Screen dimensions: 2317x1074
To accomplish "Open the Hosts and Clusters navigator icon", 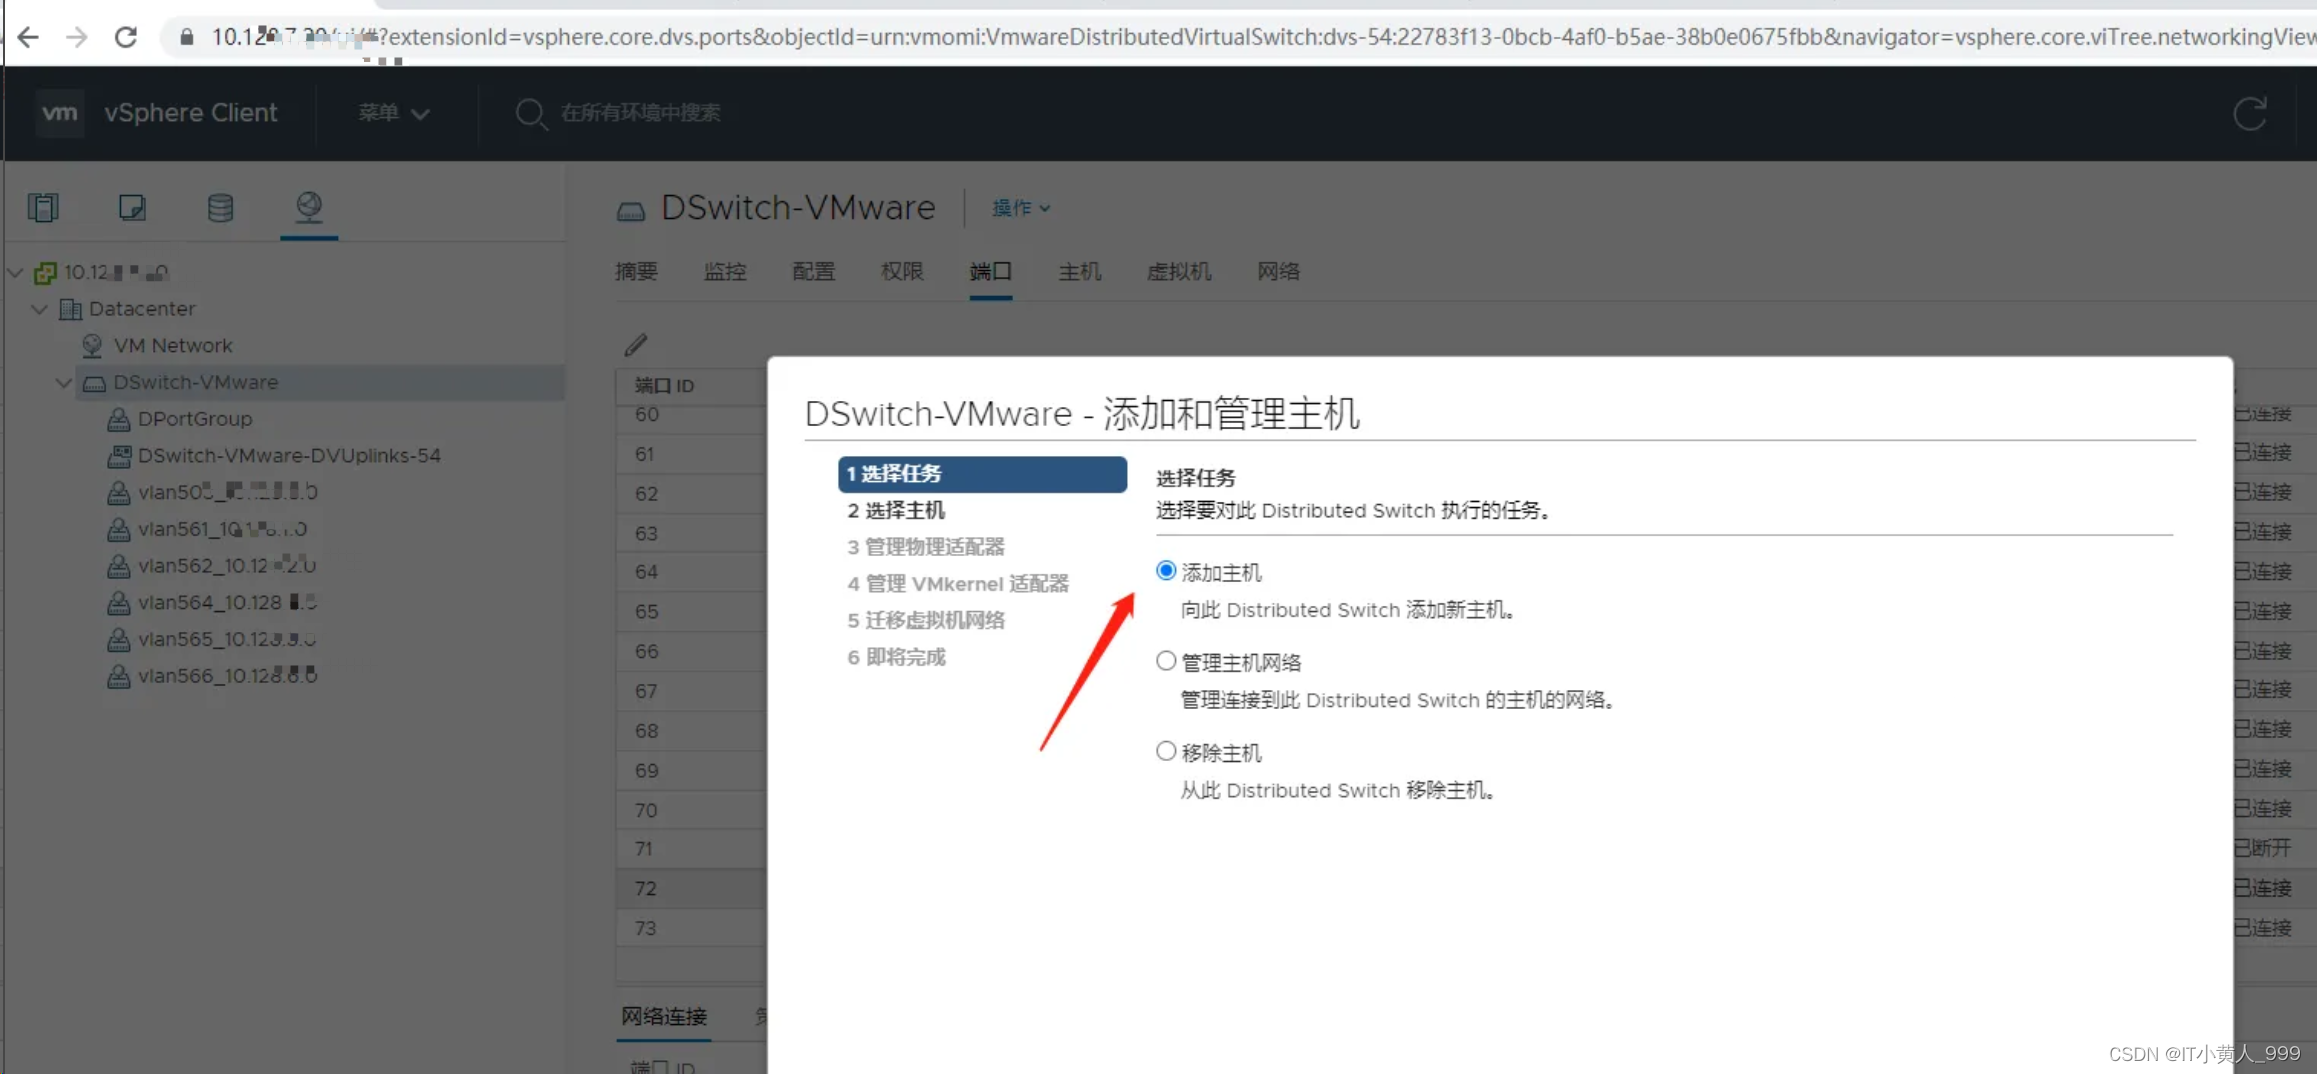I will point(43,207).
